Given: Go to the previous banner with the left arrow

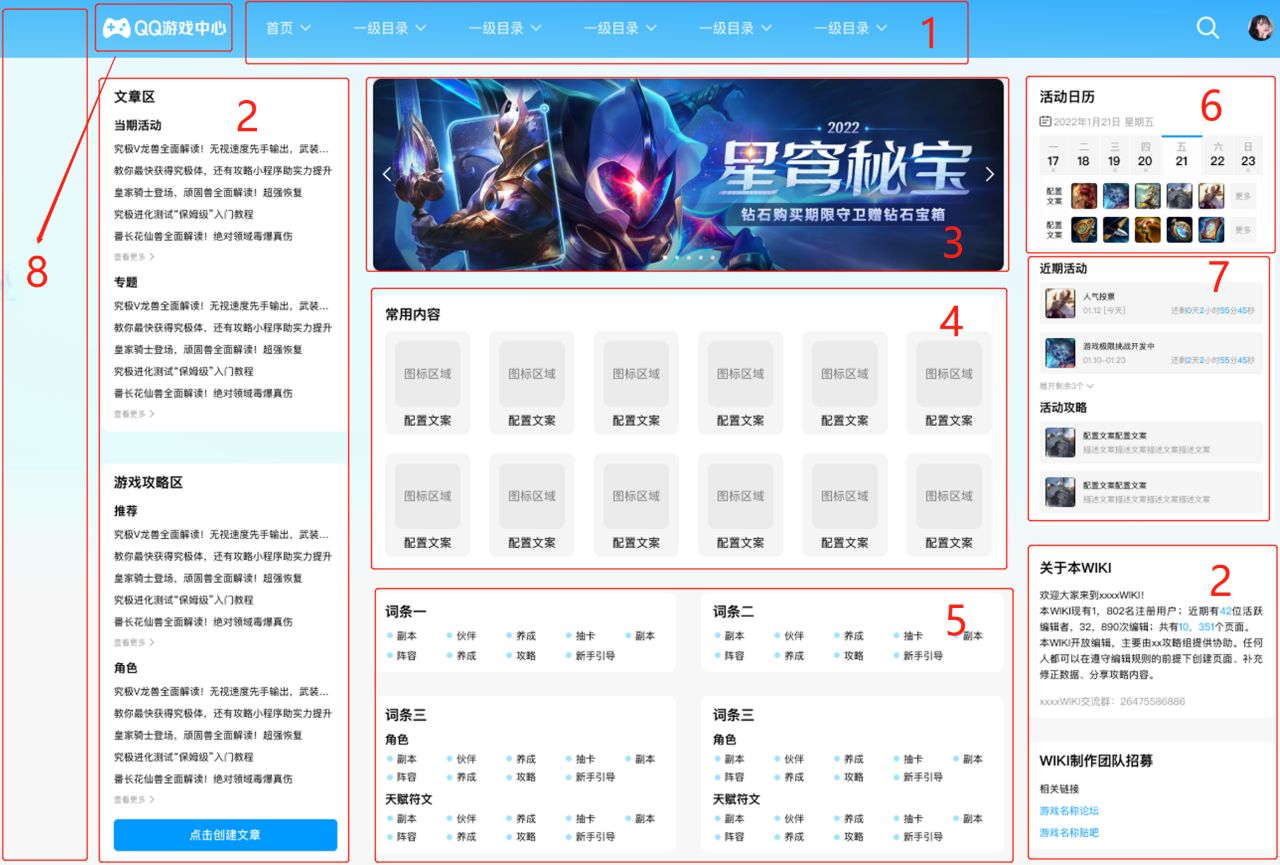Looking at the screenshot, I should [388, 174].
